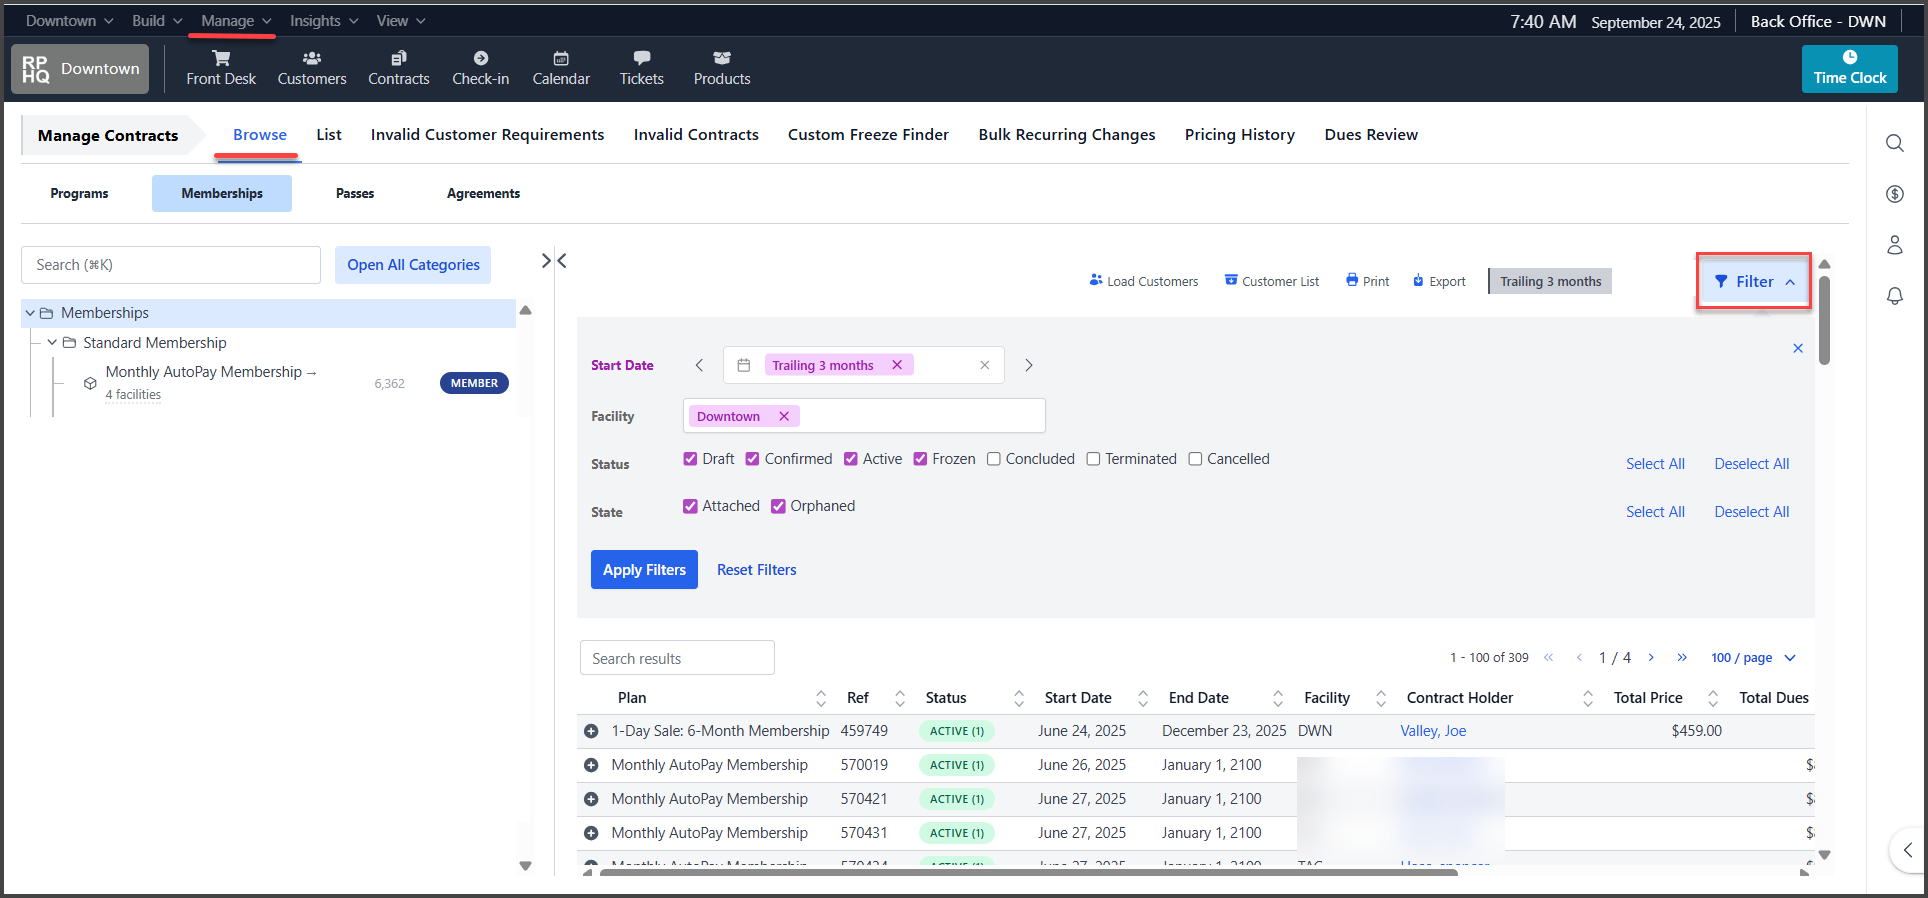This screenshot has height=898, width=1928.
Task: Uncheck the Draft status checkbox
Action: [690, 459]
